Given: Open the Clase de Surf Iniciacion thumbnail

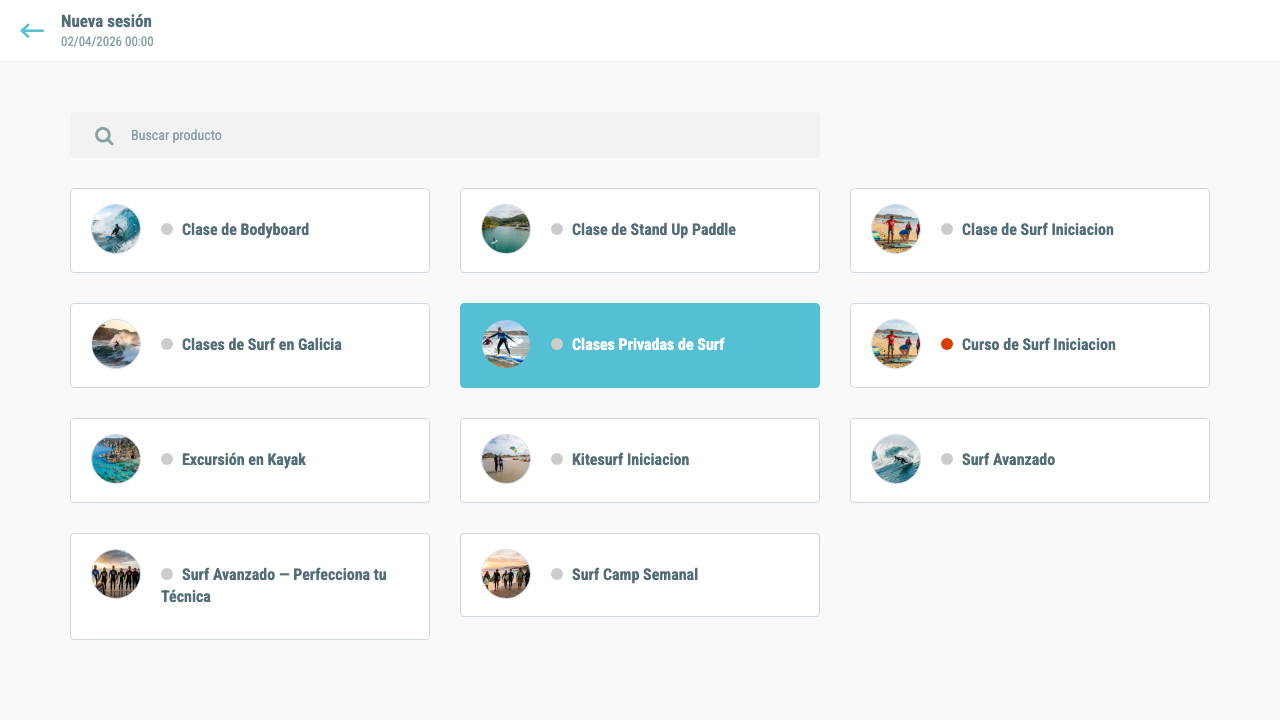Looking at the screenshot, I should coord(896,229).
